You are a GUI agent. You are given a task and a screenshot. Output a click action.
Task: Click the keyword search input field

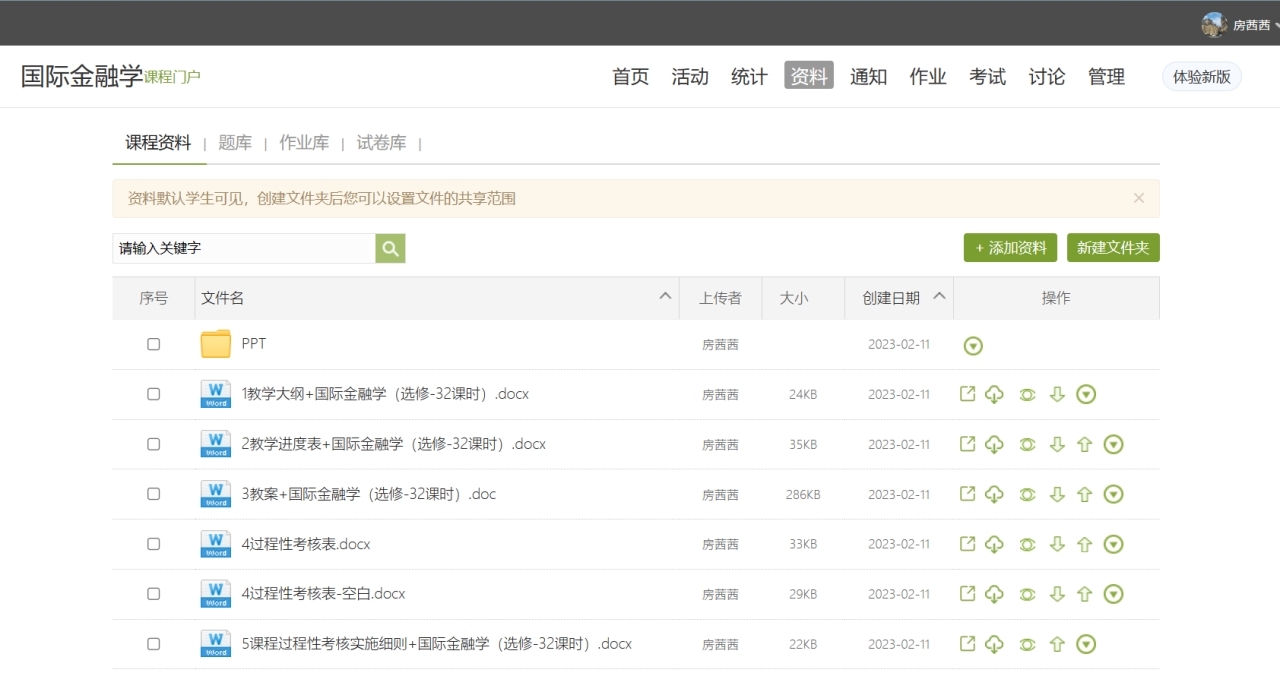[x=244, y=248]
